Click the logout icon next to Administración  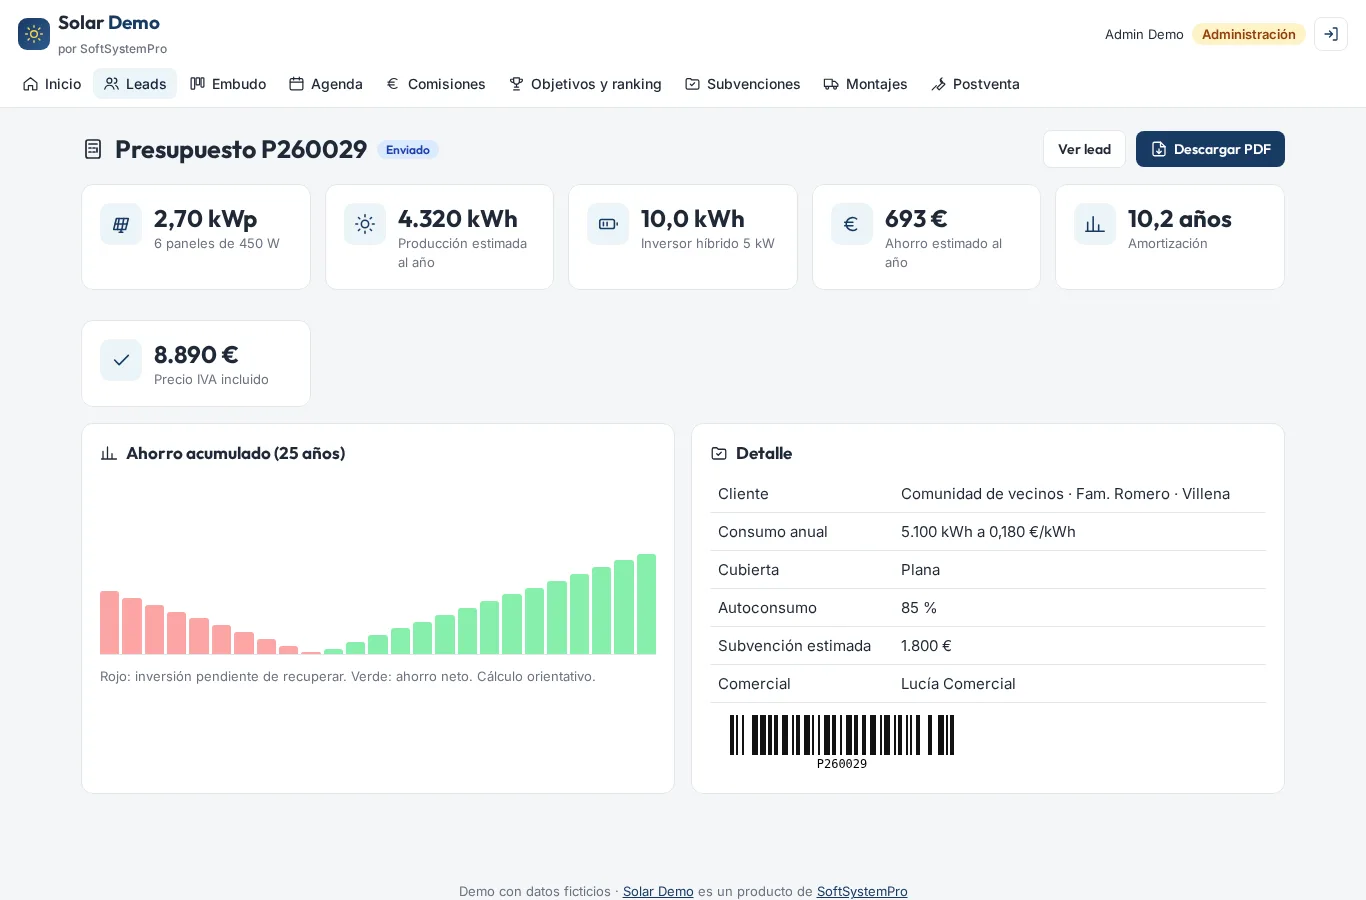coord(1331,34)
